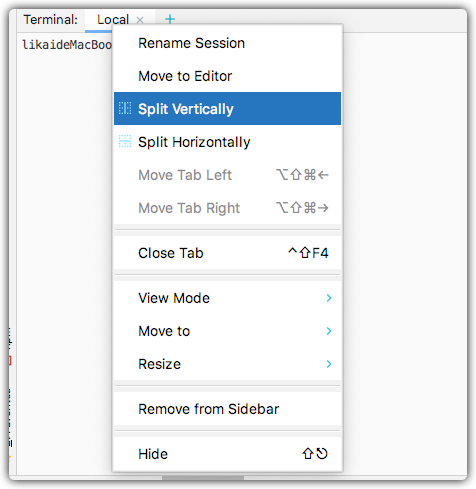Screen dimensions: 476x489
Task: Hide the Terminal tool window
Action: click(x=227, y=454)
